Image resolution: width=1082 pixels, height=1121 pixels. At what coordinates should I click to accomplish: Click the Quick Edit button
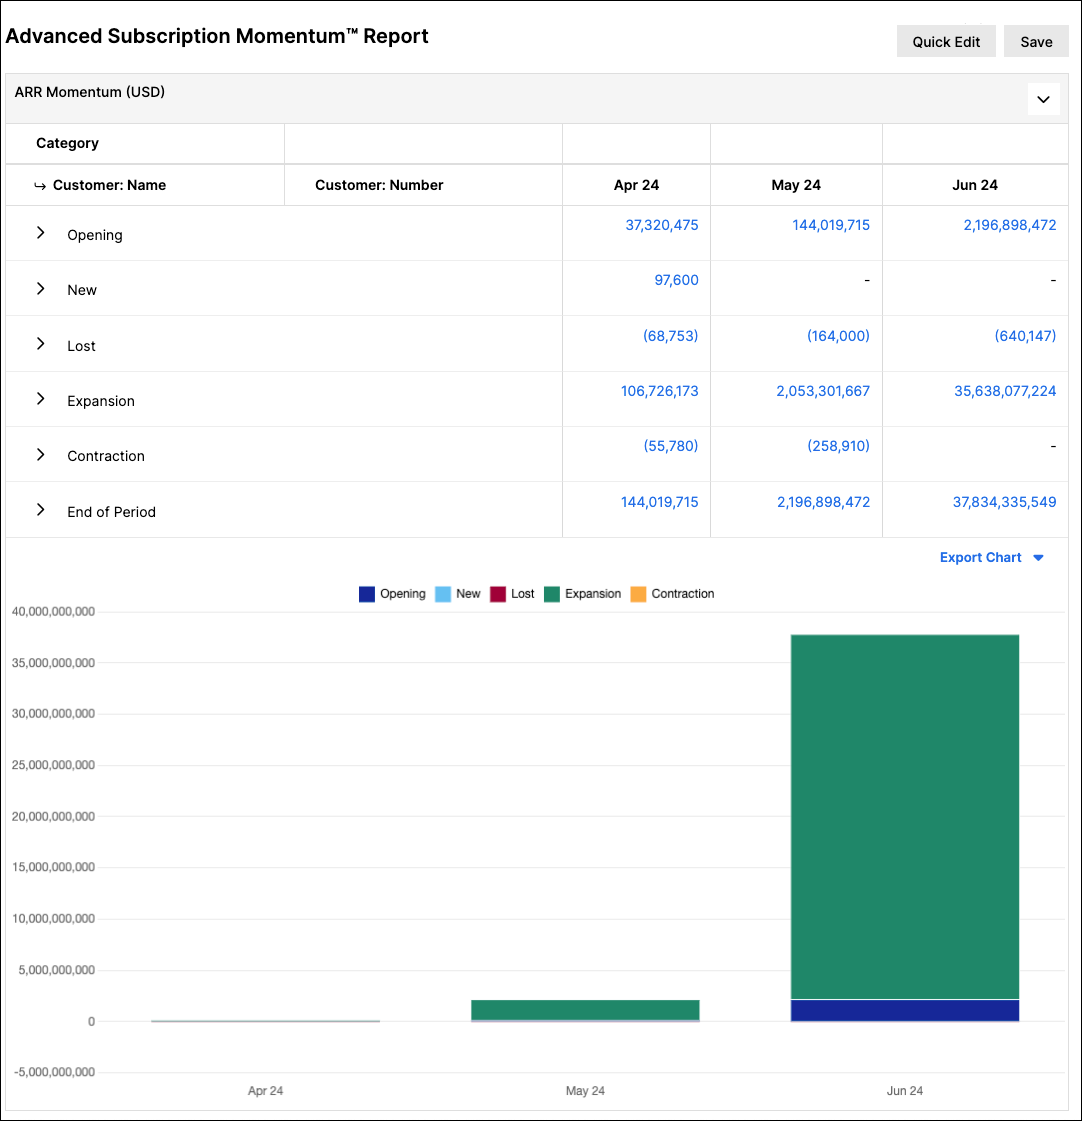click(945, 41)
